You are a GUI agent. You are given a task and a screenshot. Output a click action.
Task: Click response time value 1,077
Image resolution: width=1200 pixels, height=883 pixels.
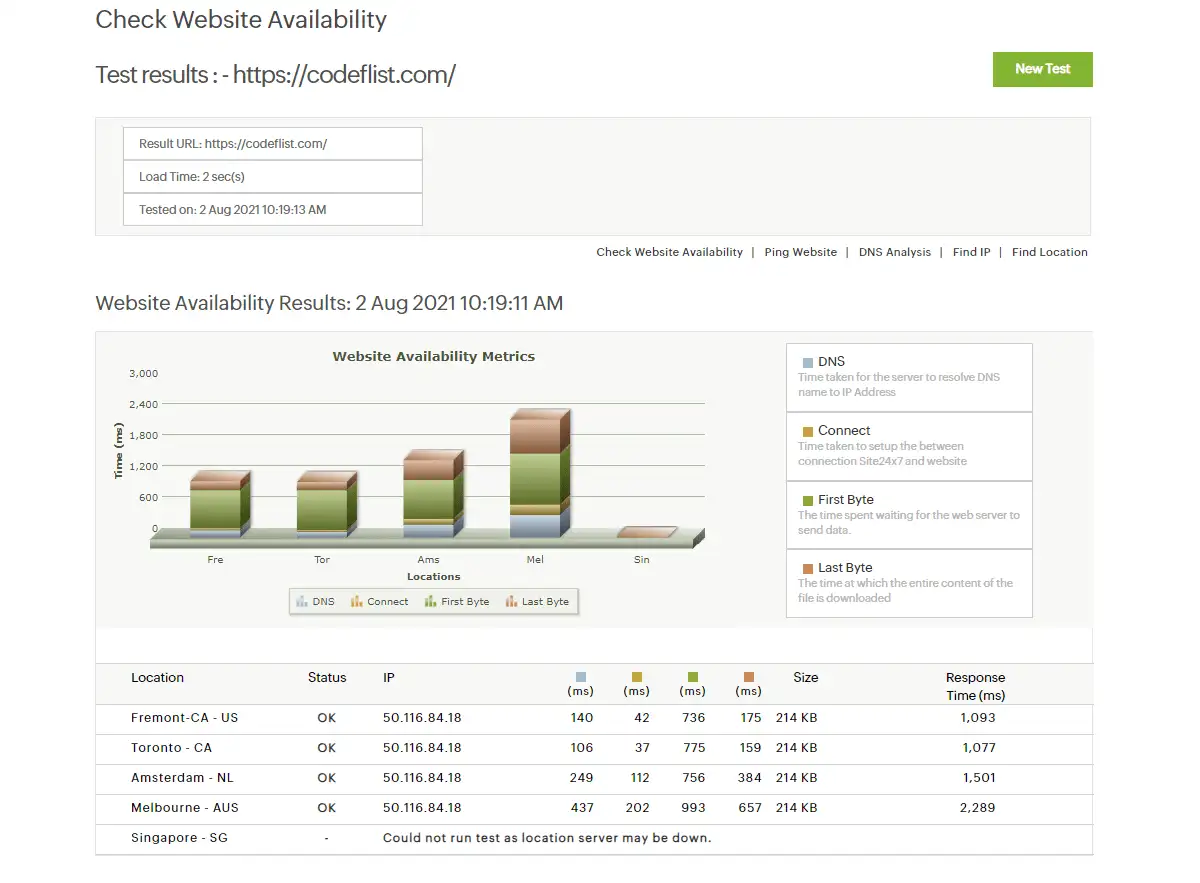(x=978, y=748)
